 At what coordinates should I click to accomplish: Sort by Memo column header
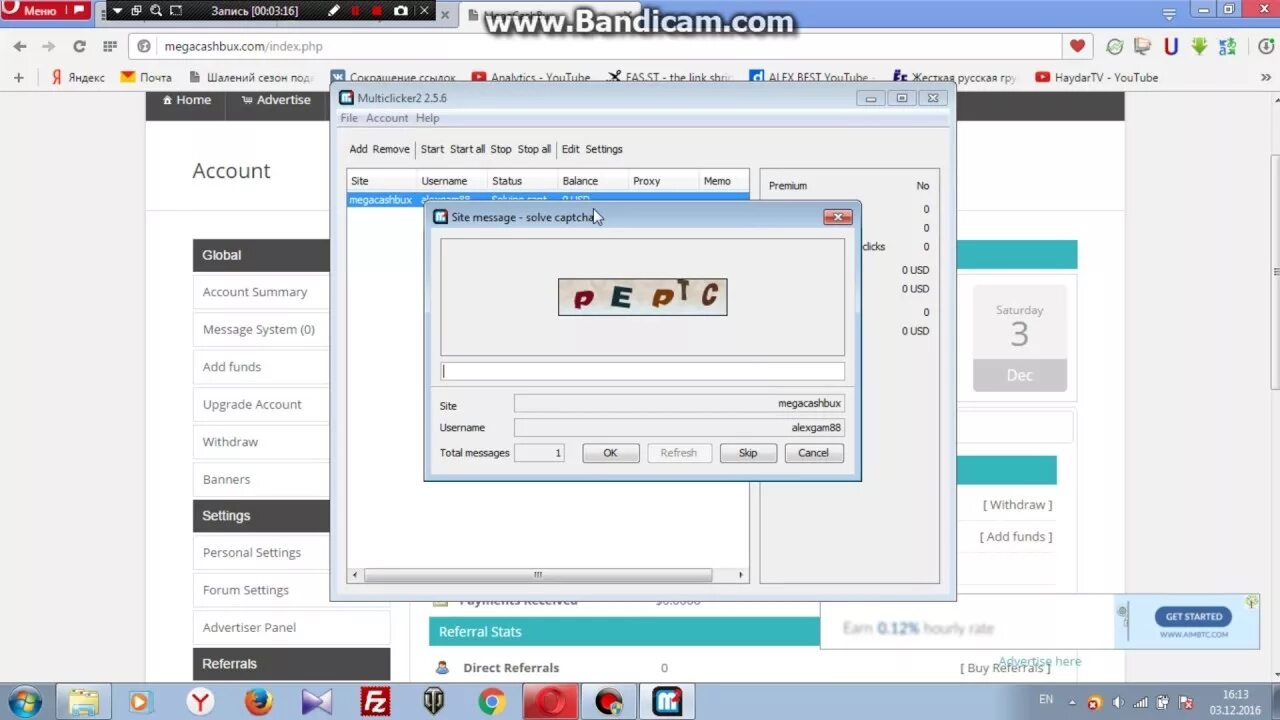723,181
